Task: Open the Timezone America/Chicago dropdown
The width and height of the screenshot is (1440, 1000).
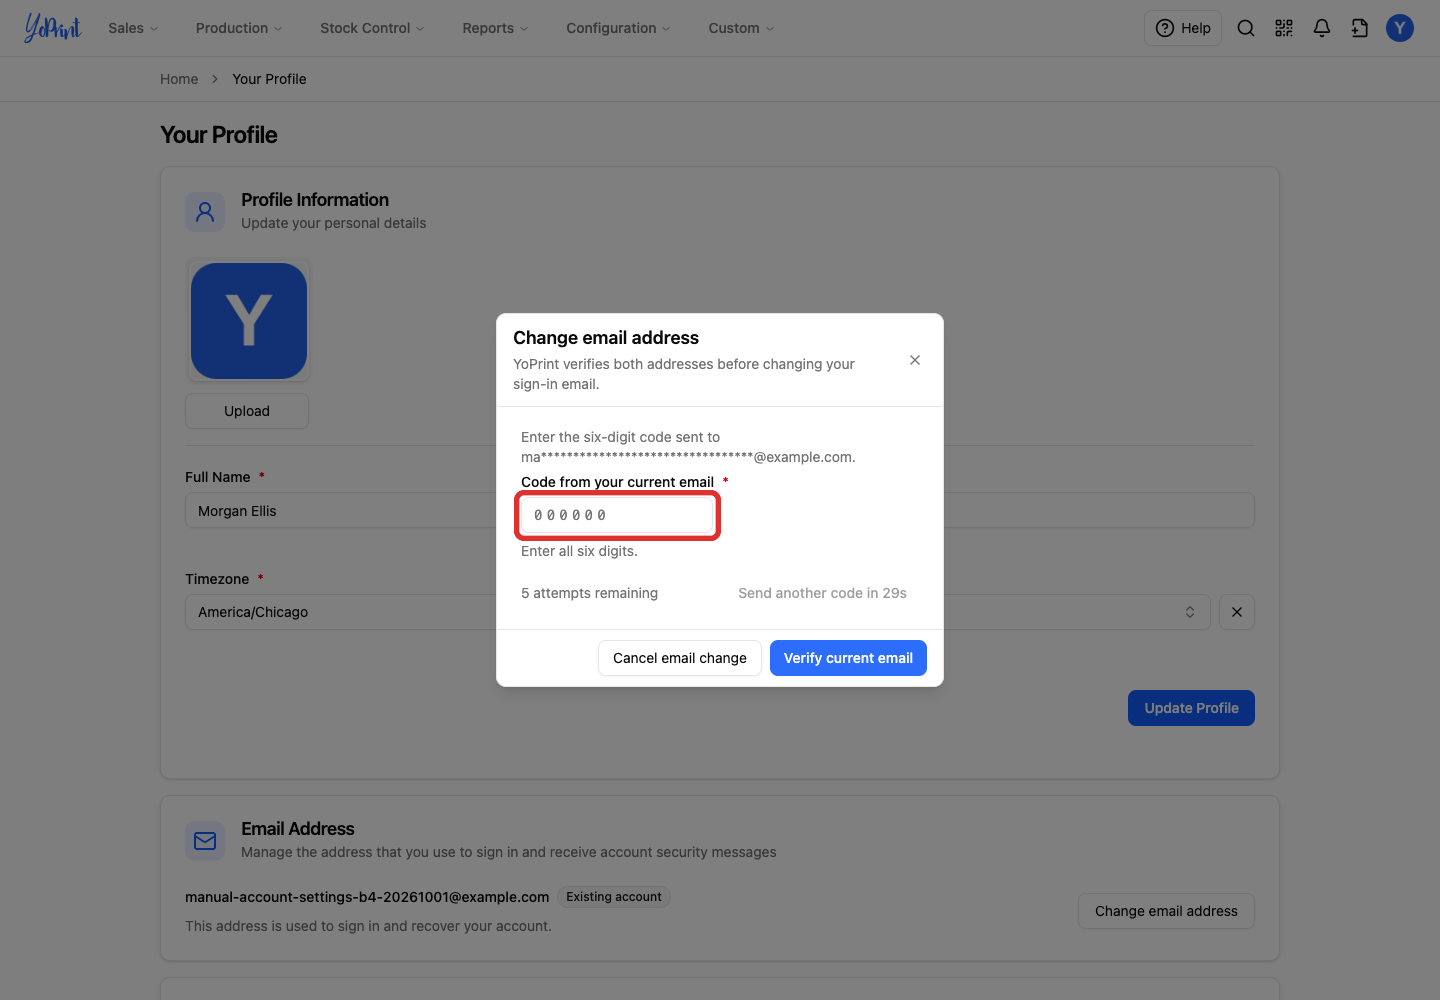Action: (x=698, y=612)
